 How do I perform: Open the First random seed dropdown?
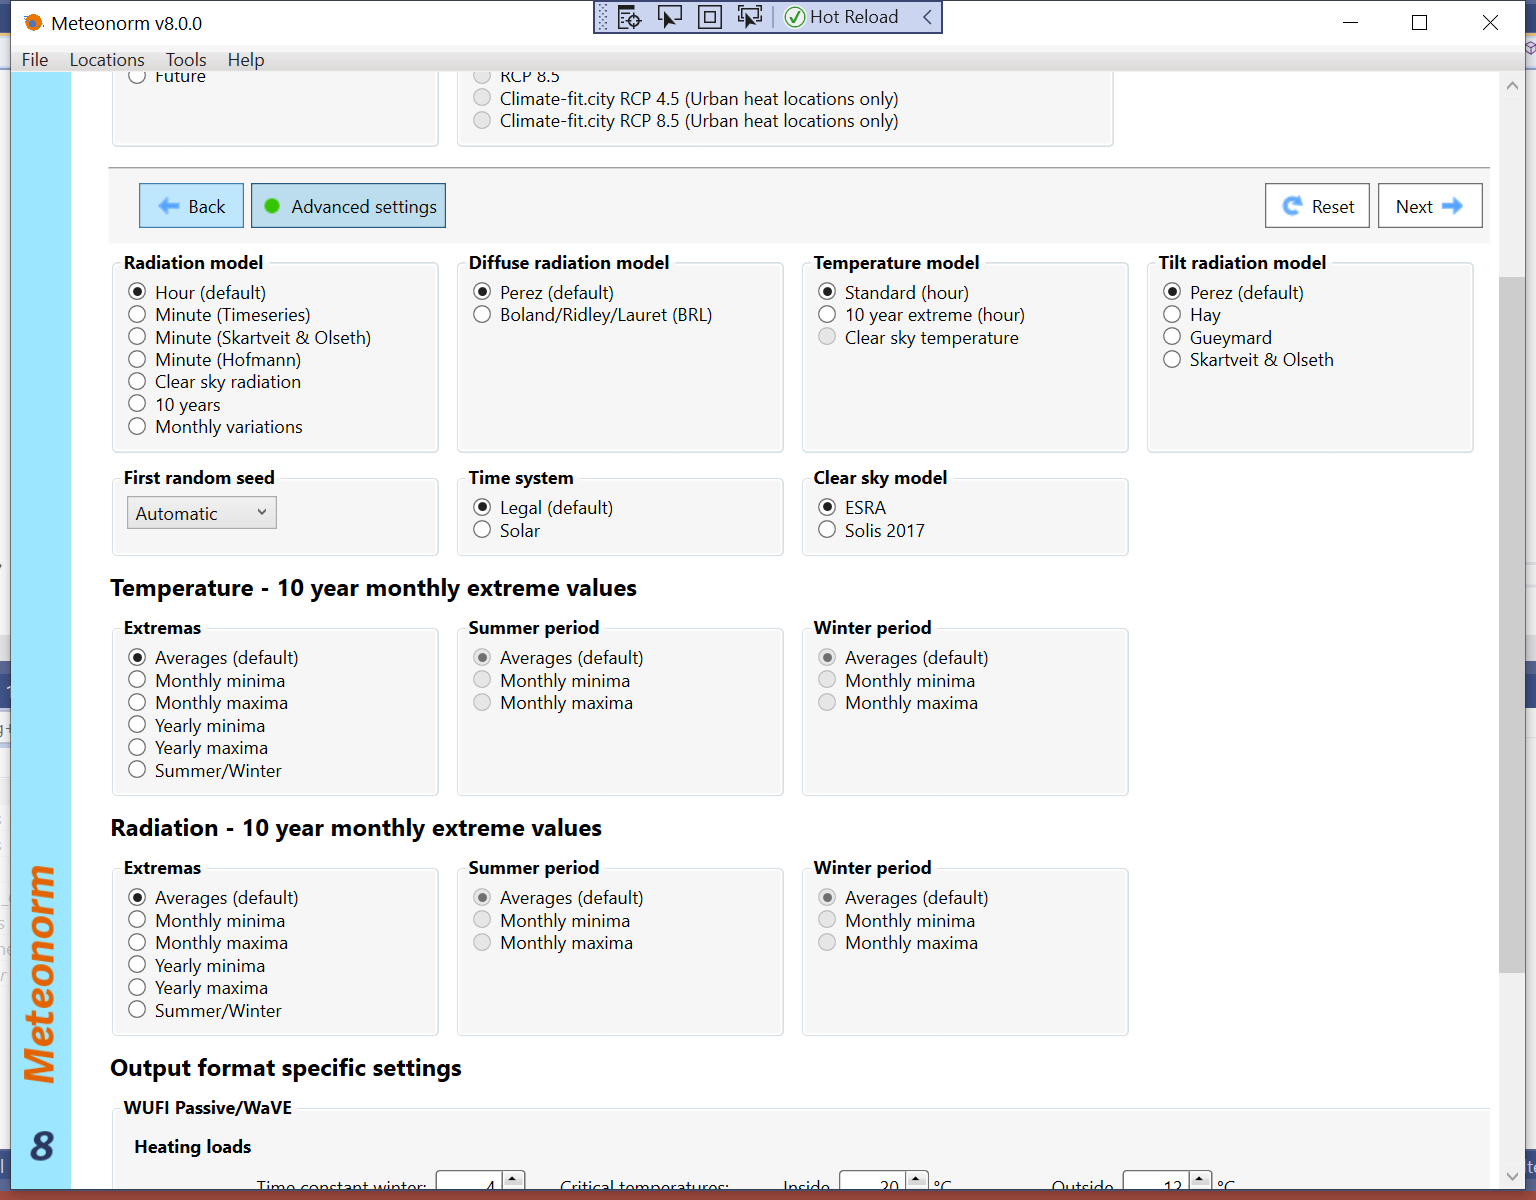[x=202, y=513]
